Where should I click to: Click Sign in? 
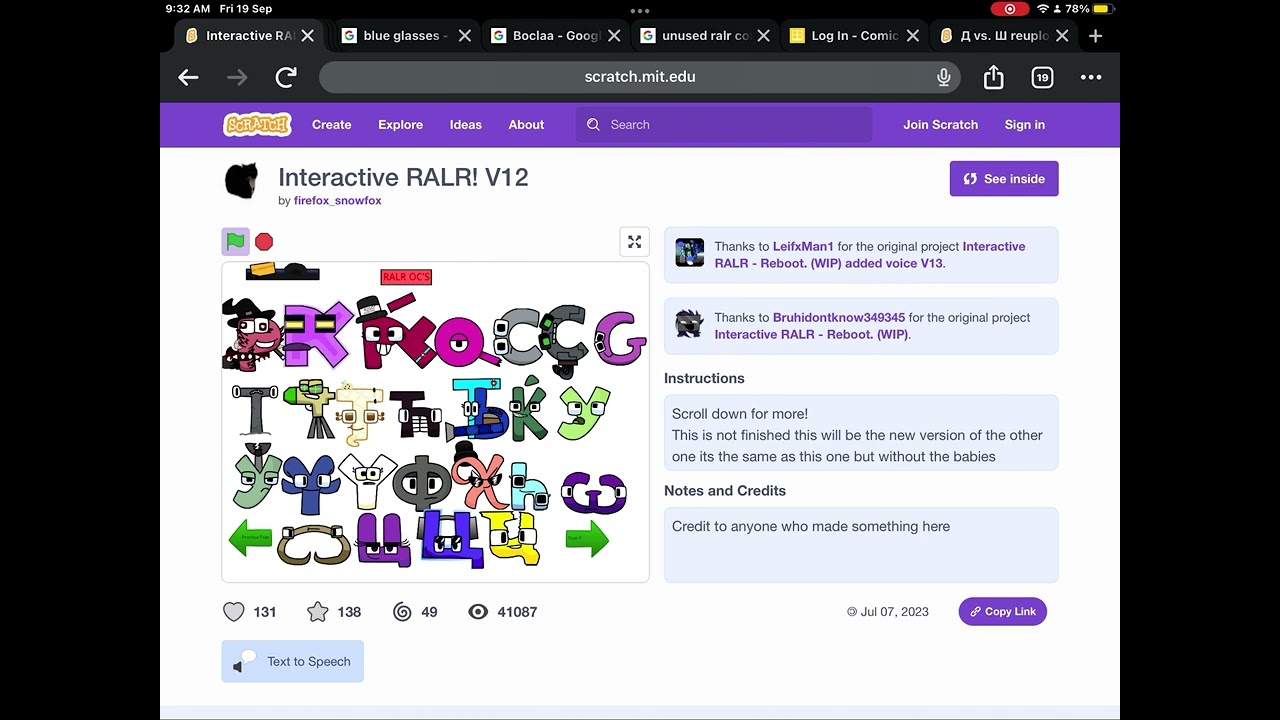tap(1024, 125)
